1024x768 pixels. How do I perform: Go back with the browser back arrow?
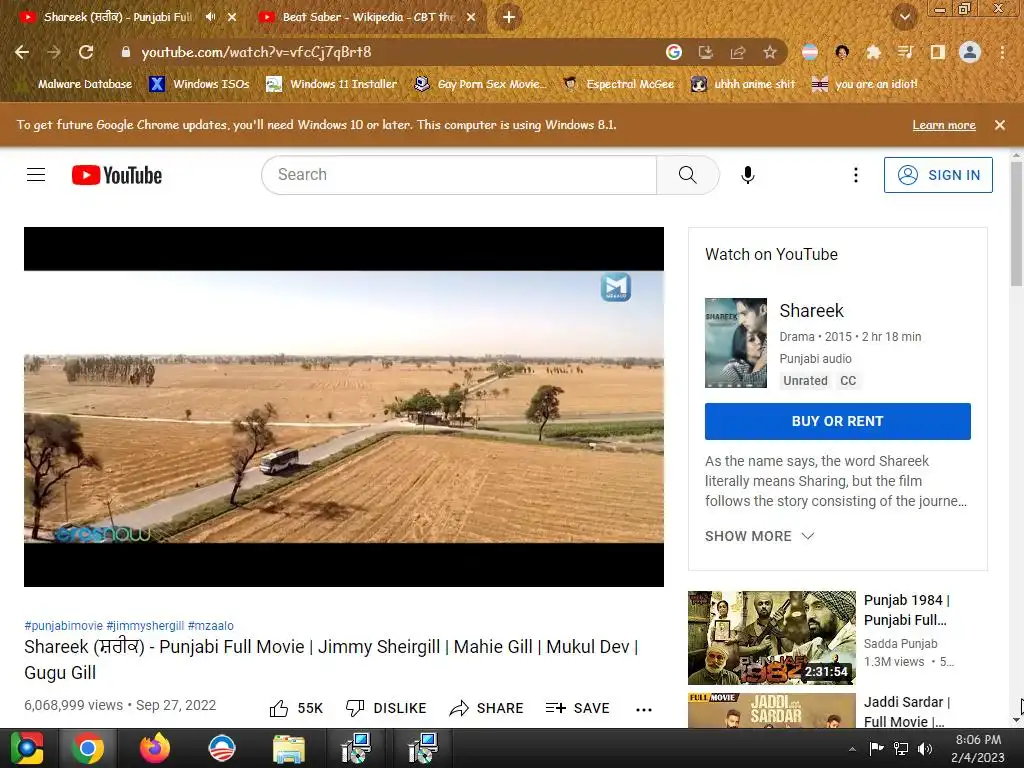(22, 52)
